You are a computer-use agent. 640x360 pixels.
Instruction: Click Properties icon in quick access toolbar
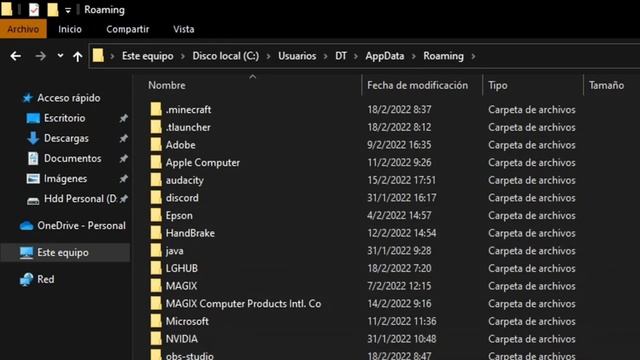(x=34, y=9)
